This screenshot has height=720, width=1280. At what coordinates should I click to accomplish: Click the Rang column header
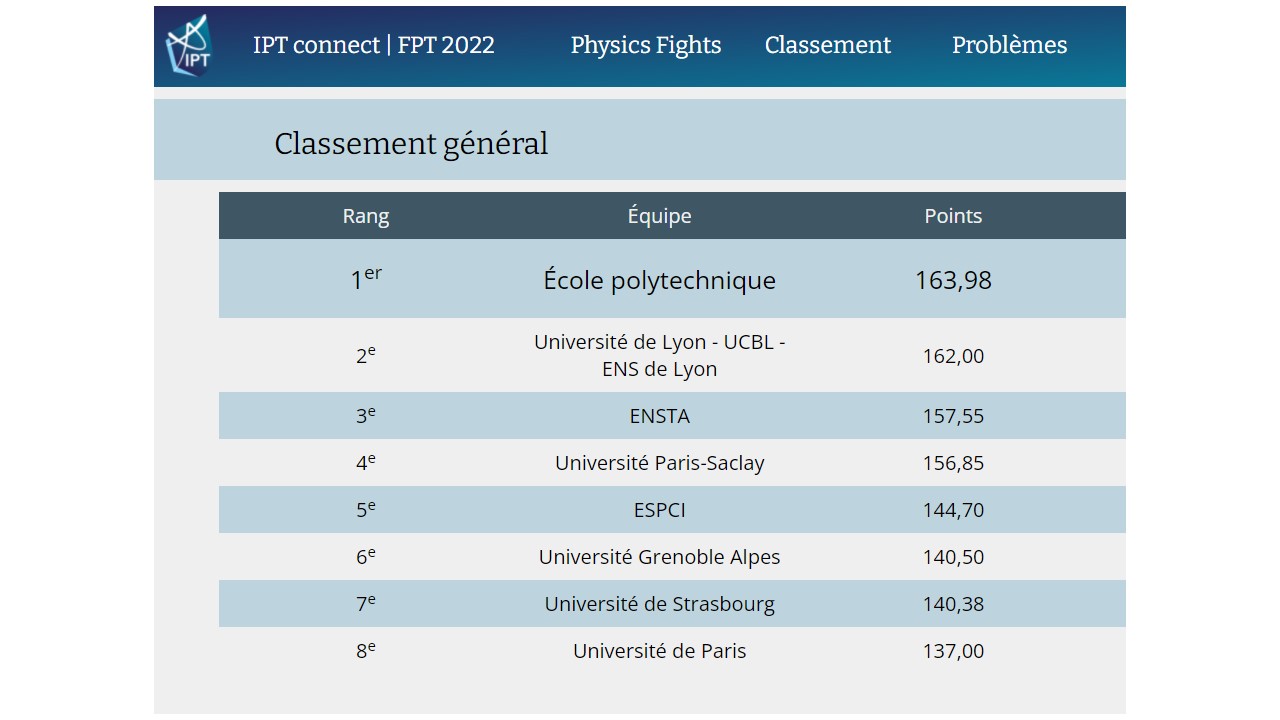click(x=366, y=216)
